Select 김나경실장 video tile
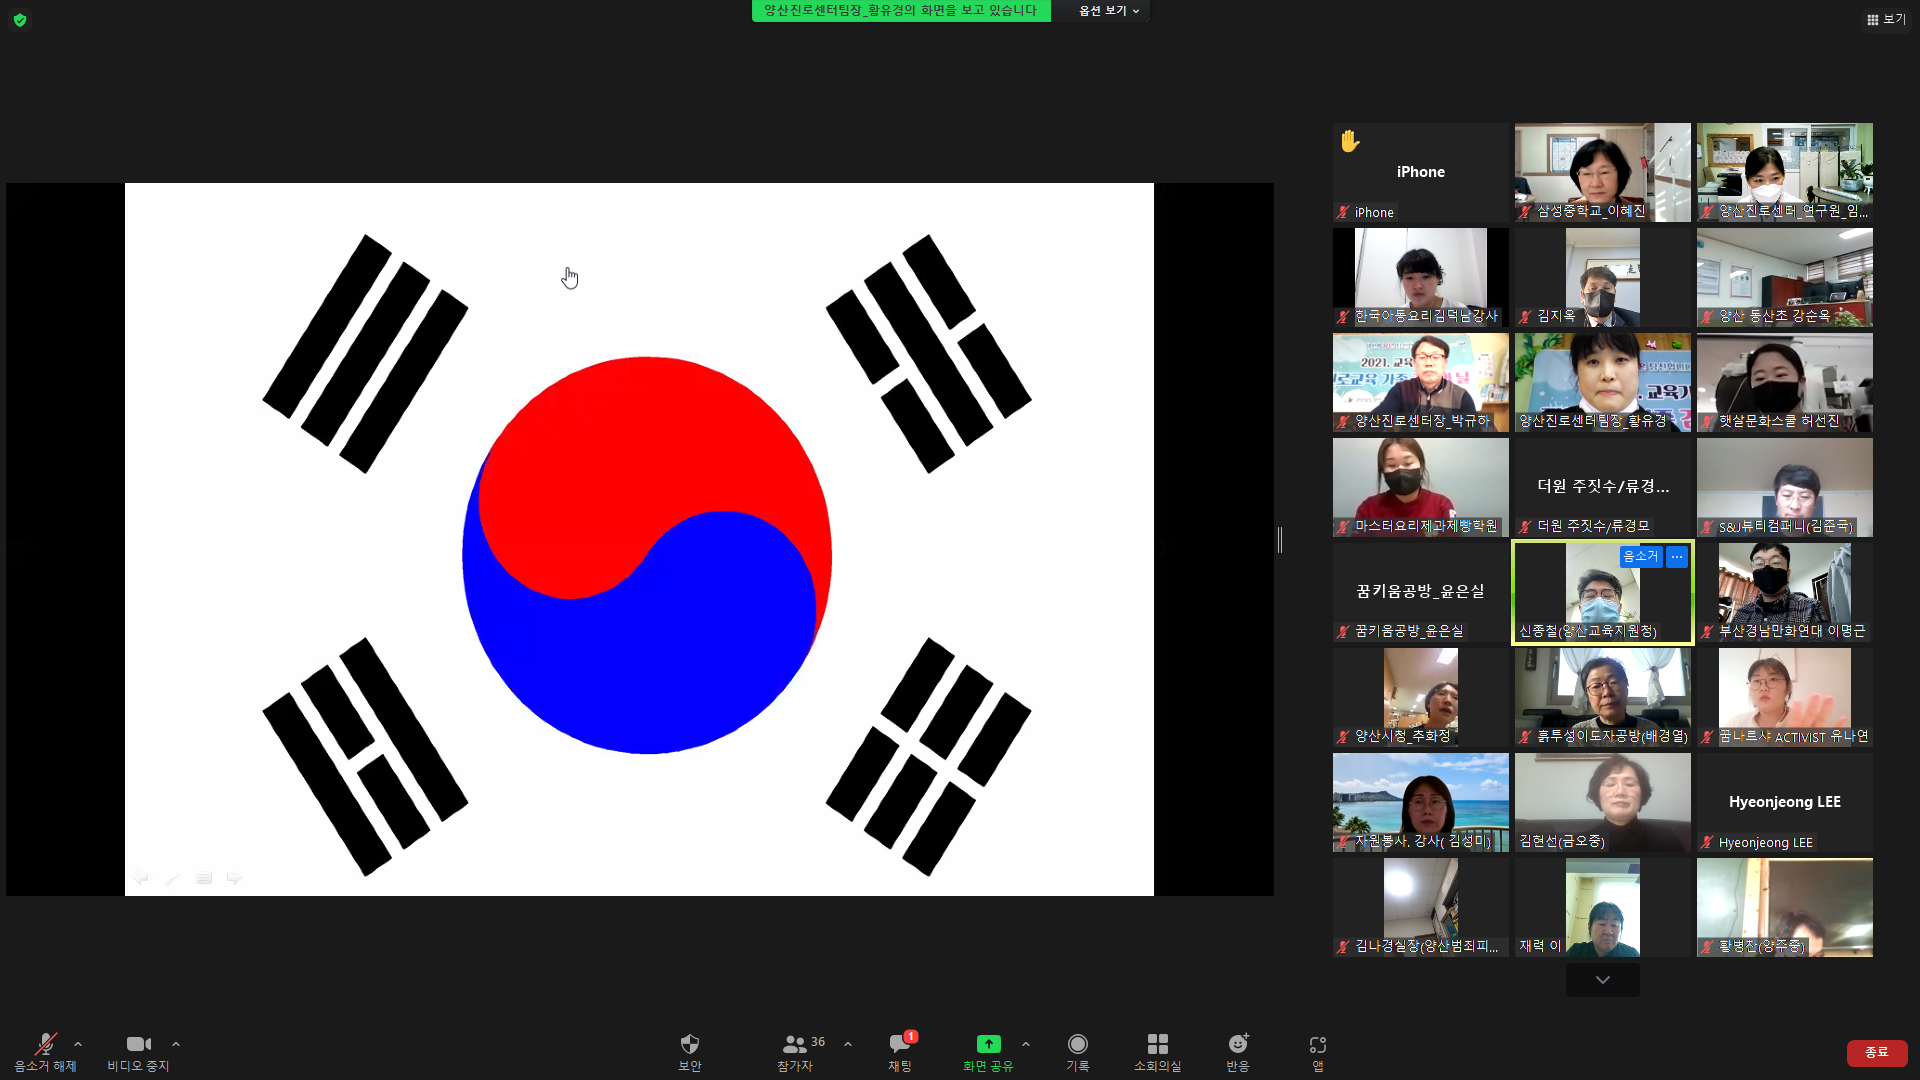 [x=1420, y=907]
